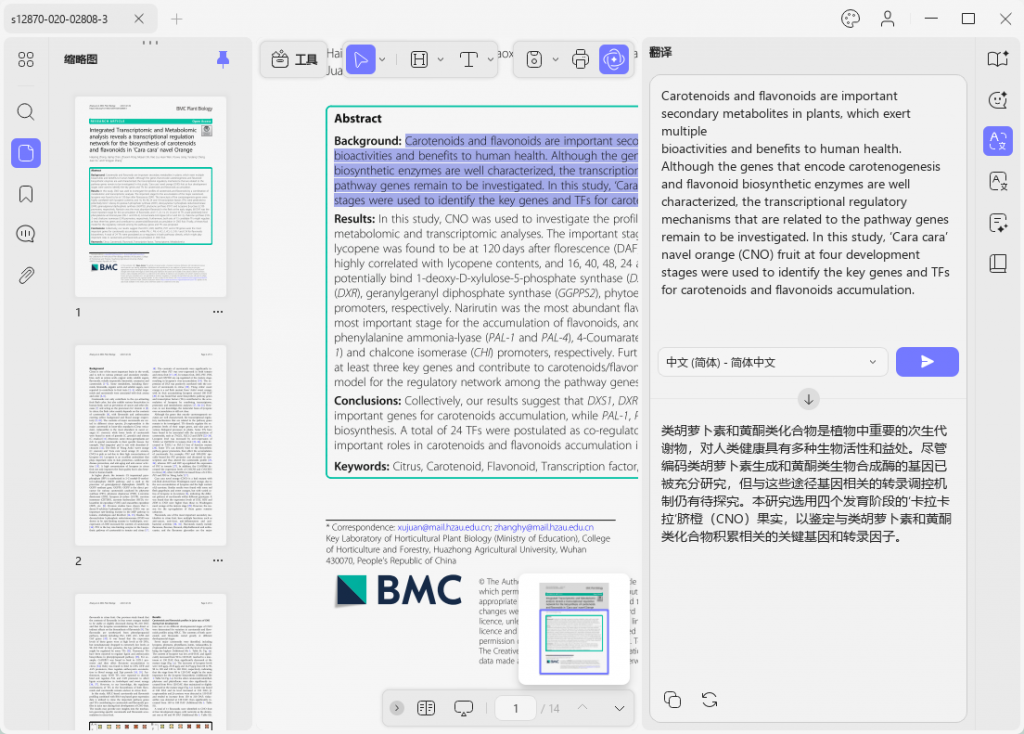
Task: Open the bookmarks panel icon
Action: click(25, 194)
